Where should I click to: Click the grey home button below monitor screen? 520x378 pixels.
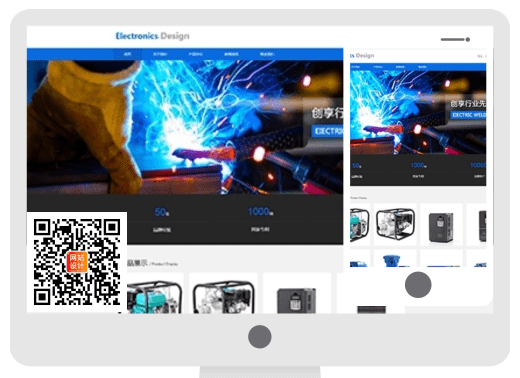click(260, 337)
